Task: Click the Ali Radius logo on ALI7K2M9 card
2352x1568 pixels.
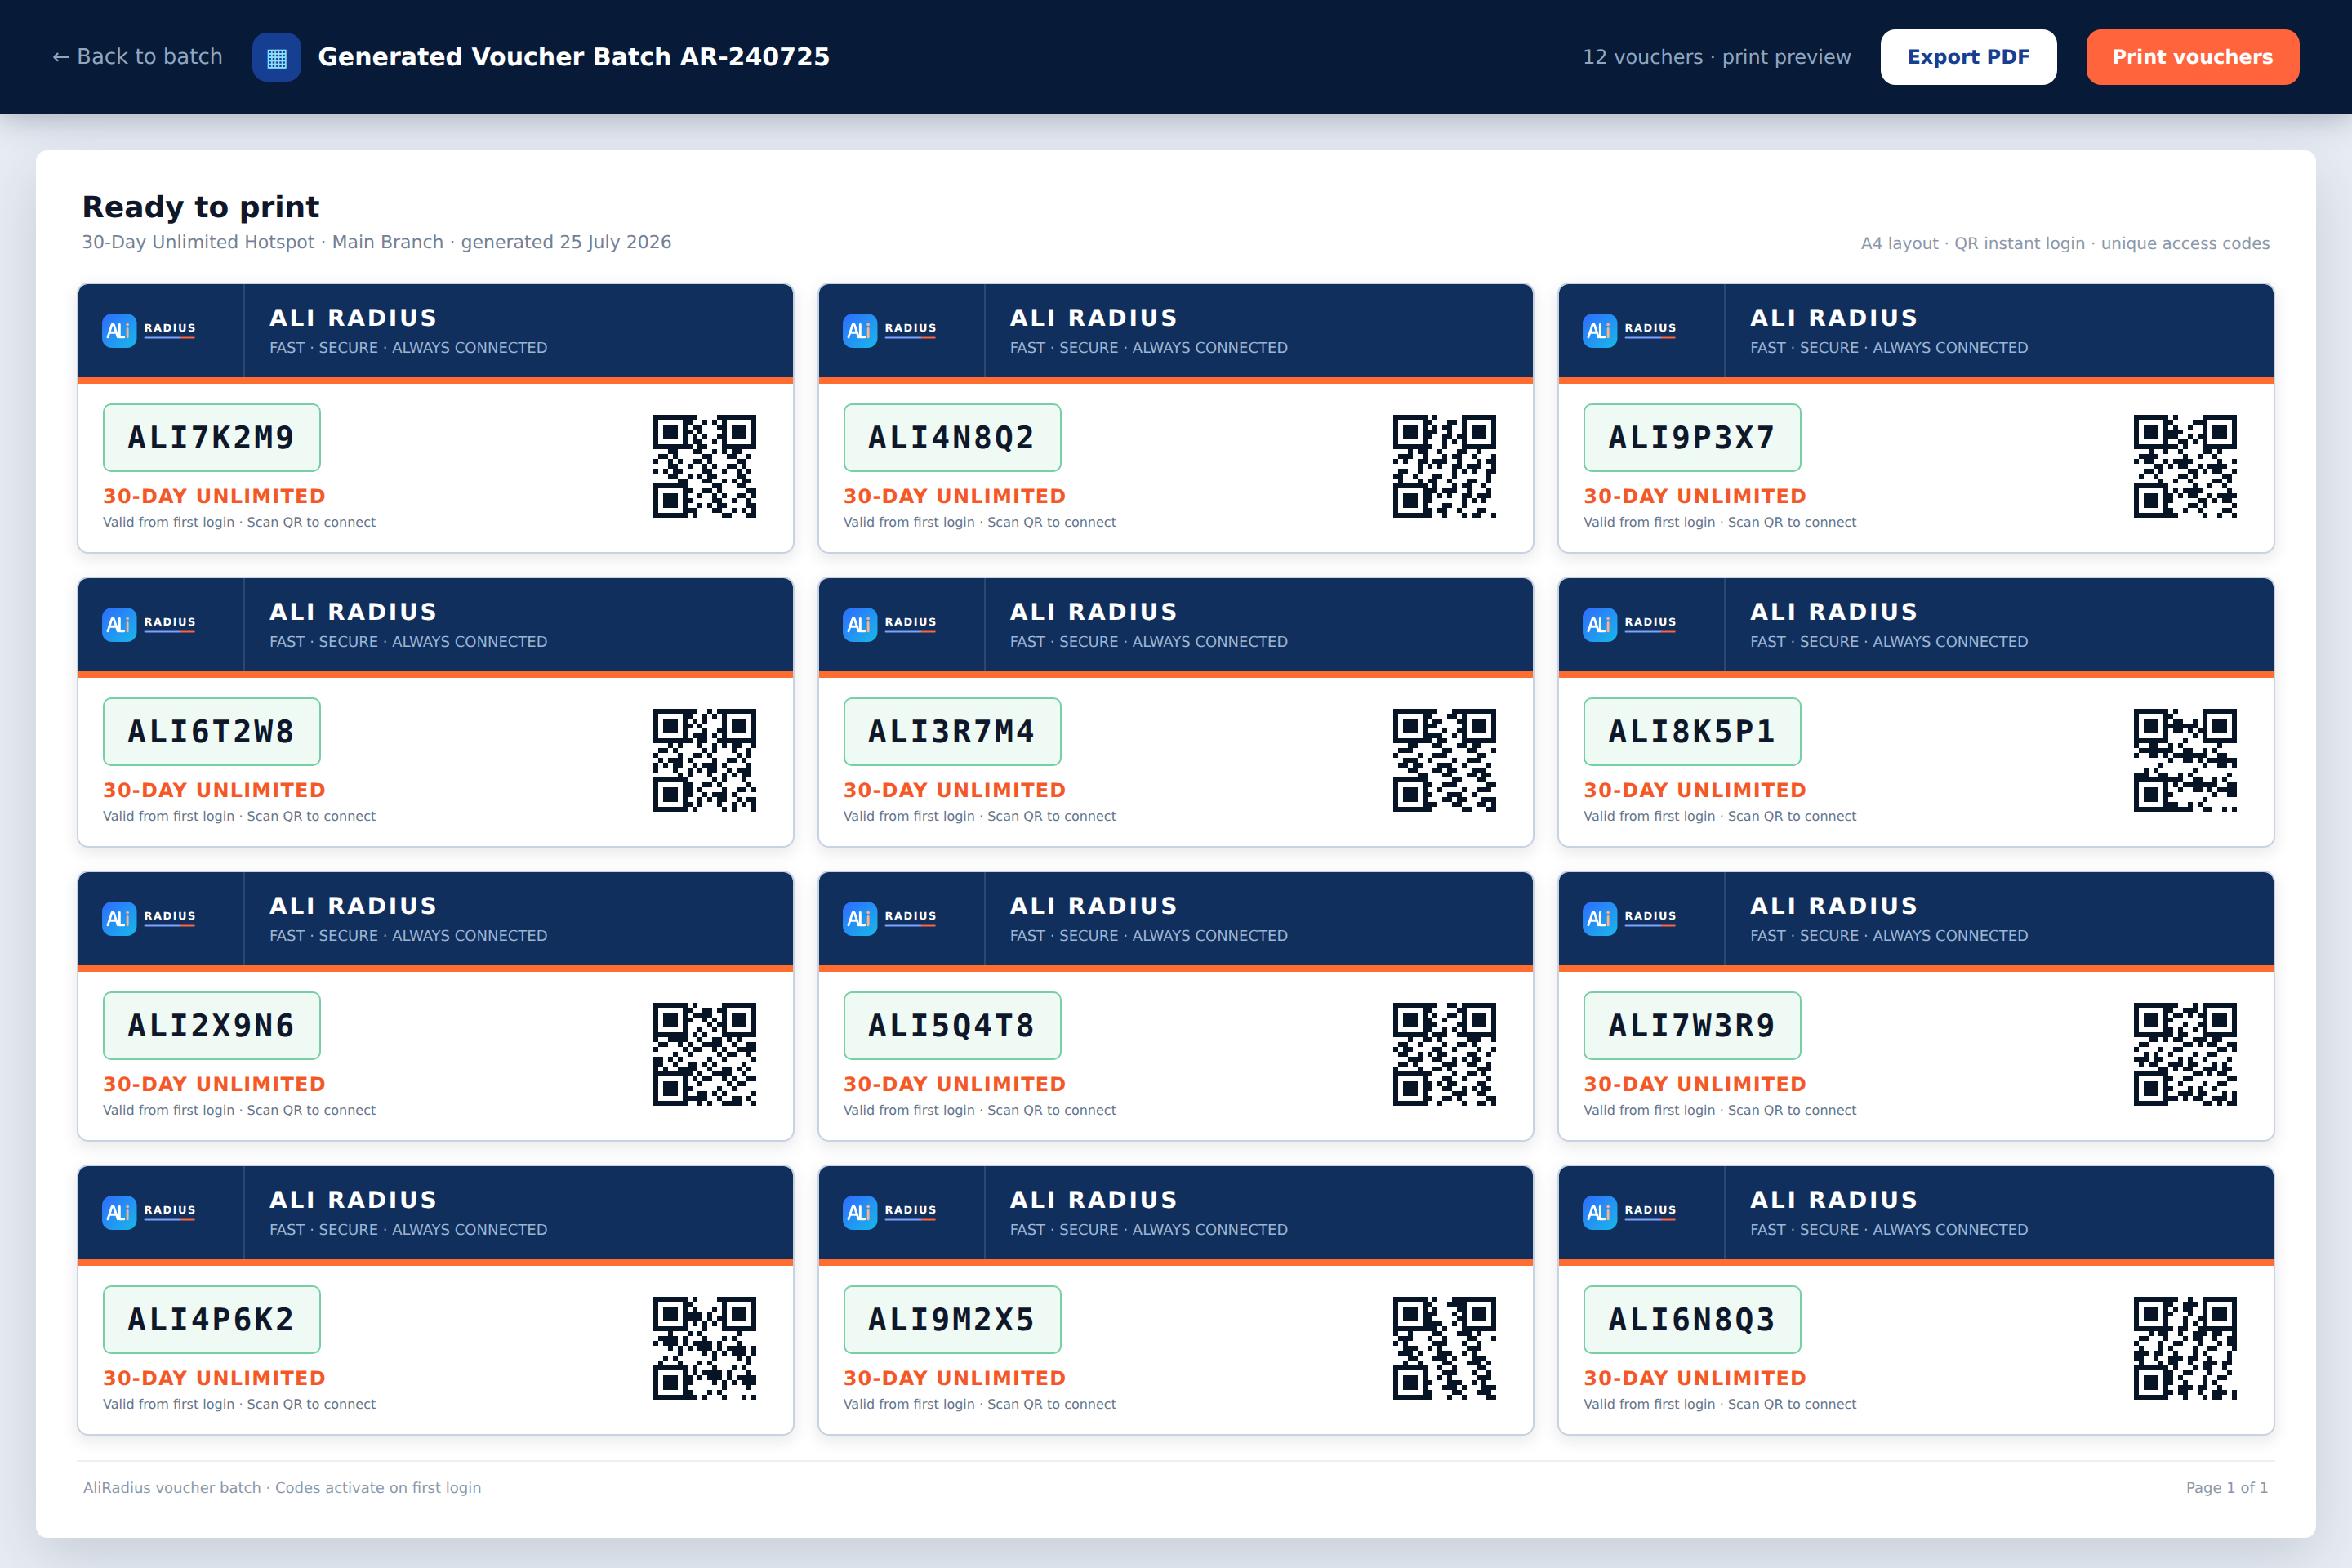Action: click(x=150, y=330)
